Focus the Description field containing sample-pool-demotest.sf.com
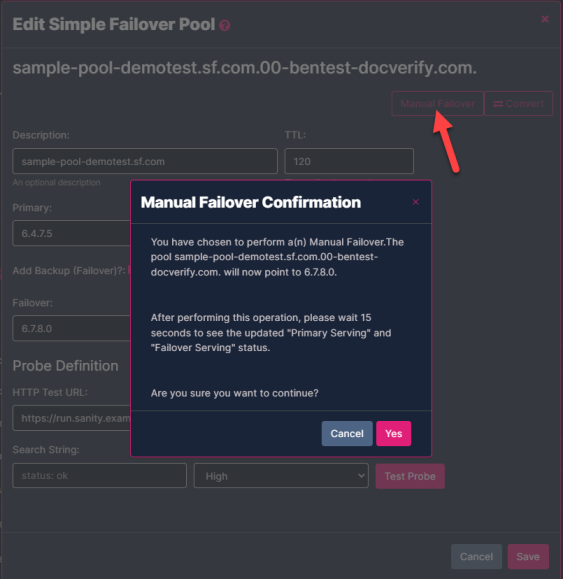Screen dimensions: 563x580 click(145, 161)
